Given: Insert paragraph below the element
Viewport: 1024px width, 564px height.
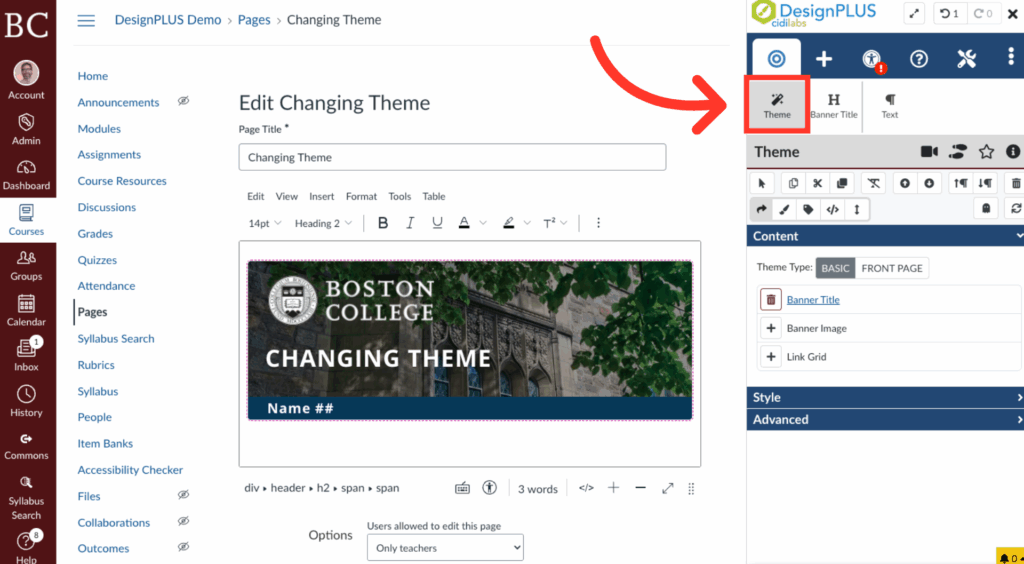Looking at the screenshot, I should coord(985,183).
